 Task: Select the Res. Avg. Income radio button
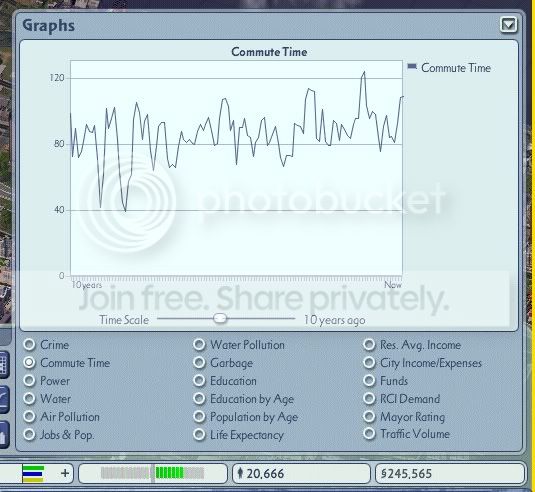369,345
